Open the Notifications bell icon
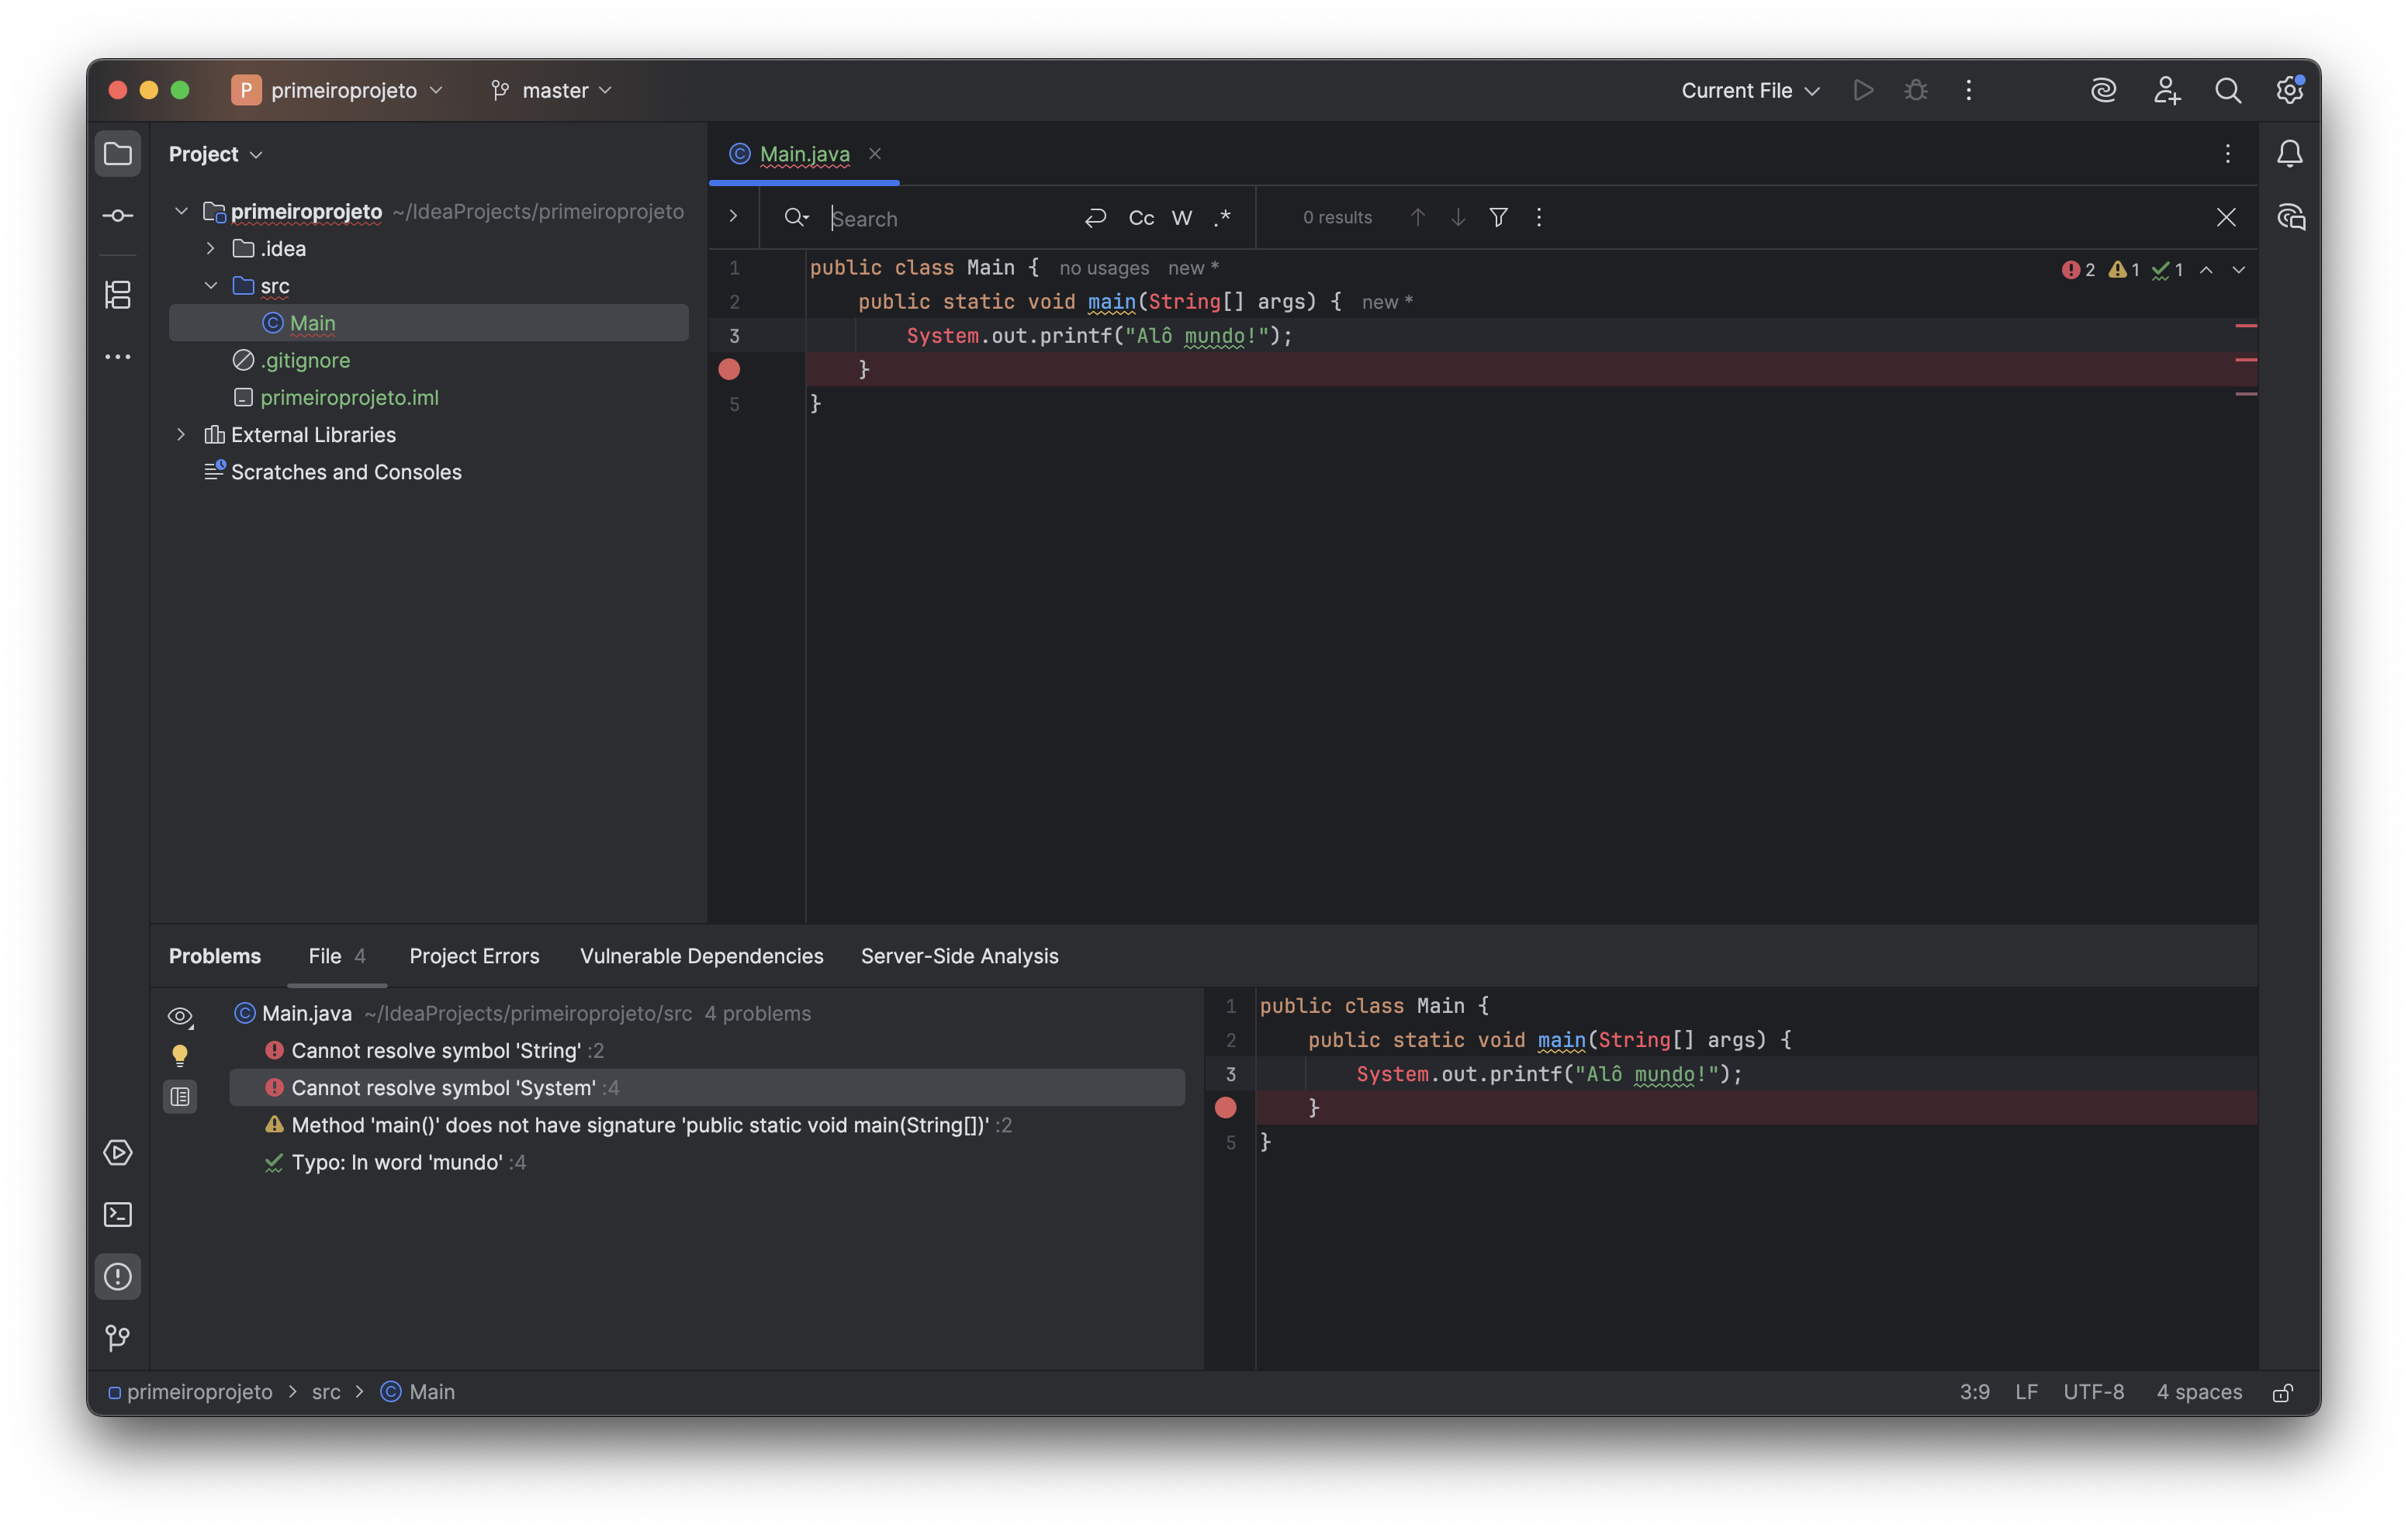This screenshot has height=1531, width=2408. pyautogui.click(x=2290, y=154)
